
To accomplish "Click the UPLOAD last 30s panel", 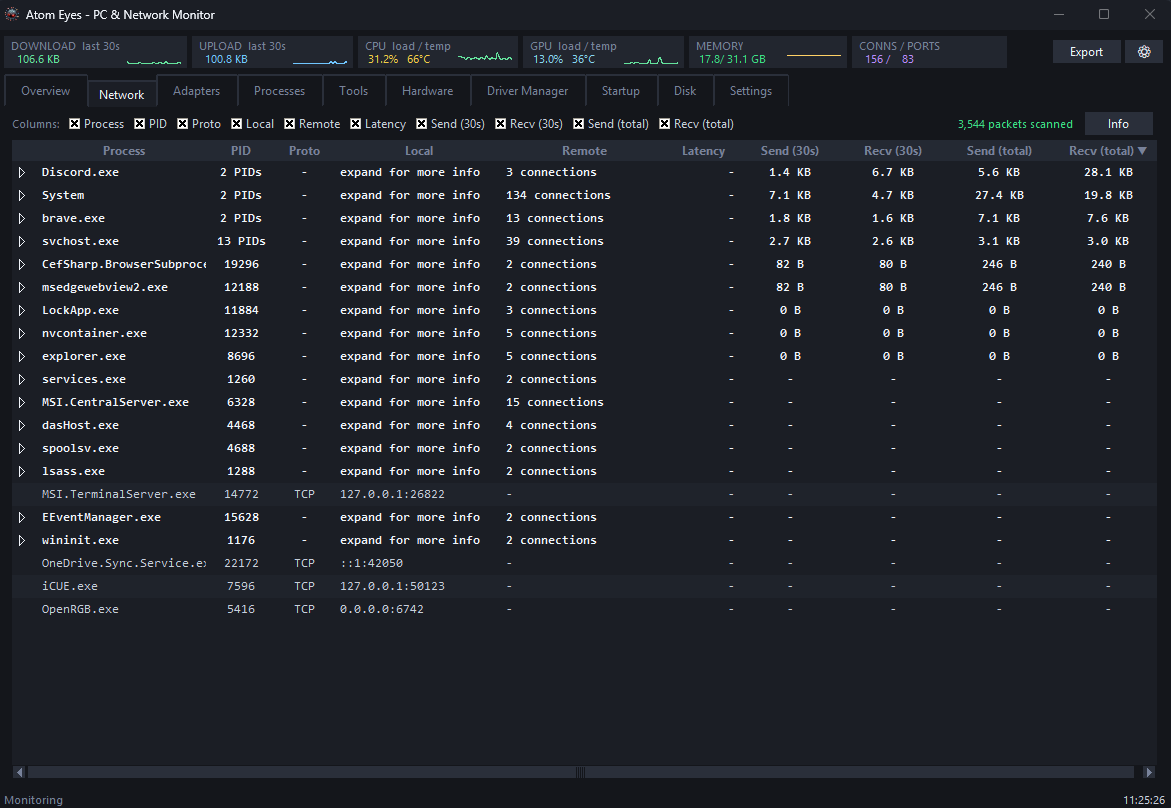I will pos(272,52).
